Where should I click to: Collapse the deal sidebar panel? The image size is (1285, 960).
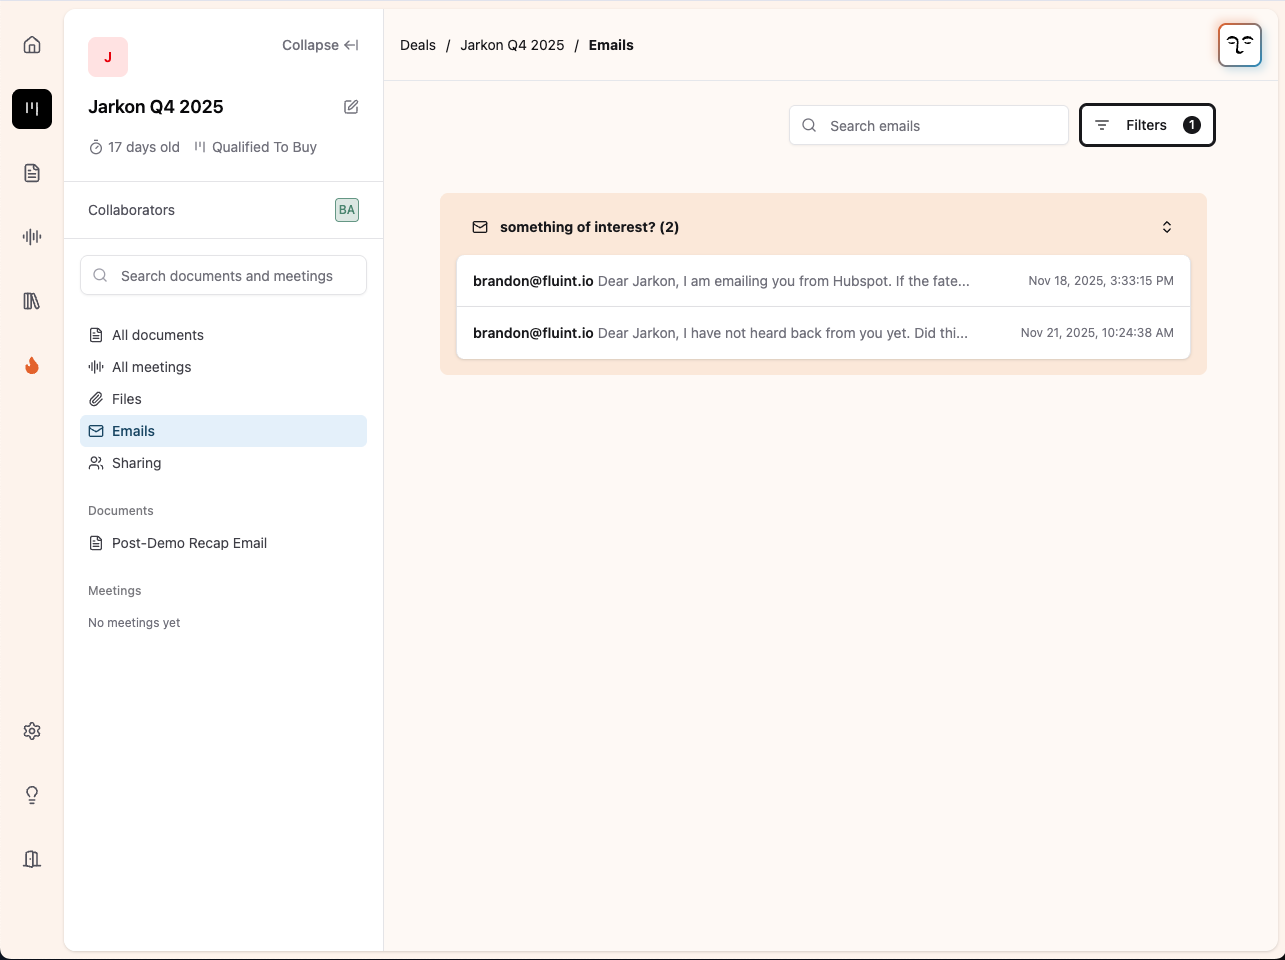[x=319, y=44]
